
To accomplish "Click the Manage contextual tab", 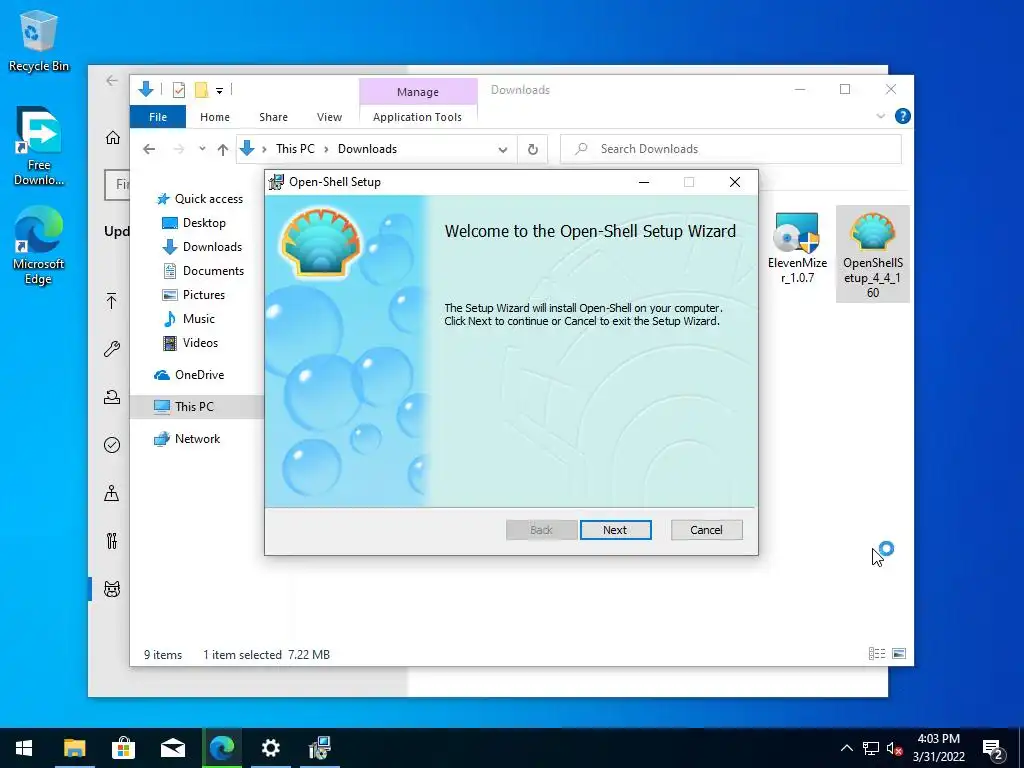I will point(418,92).
